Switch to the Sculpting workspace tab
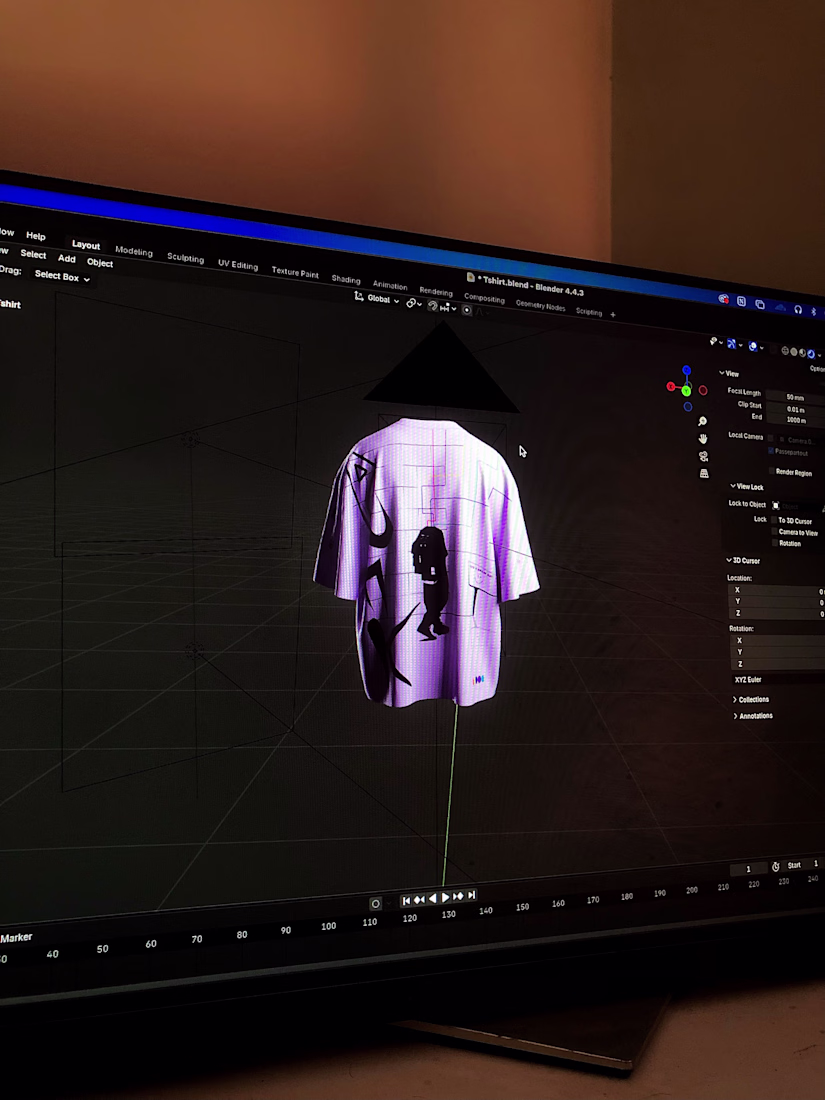The height and width of the screenshot is (1100, 825). coord(185,257)
